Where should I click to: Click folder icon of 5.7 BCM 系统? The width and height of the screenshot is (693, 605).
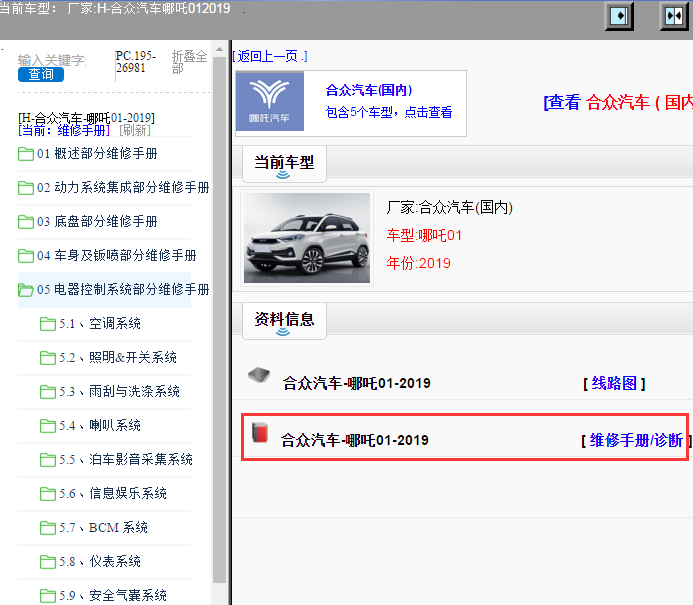coord(47,528)
